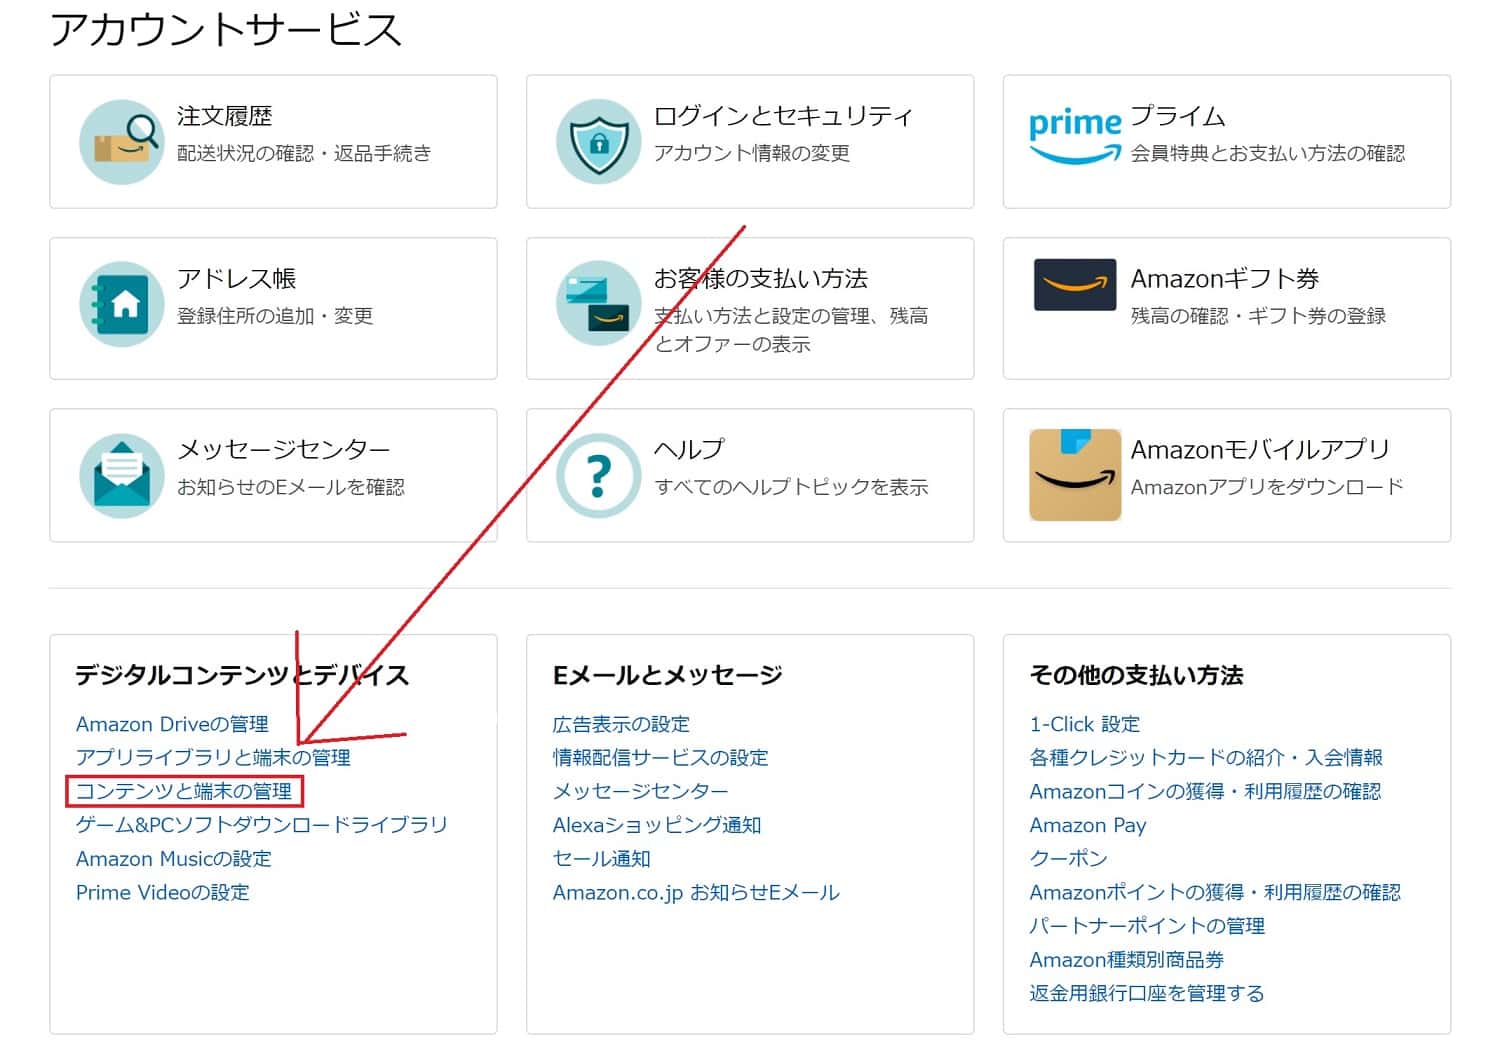Open お客様の支払い方法 card title

coord(761,279)
